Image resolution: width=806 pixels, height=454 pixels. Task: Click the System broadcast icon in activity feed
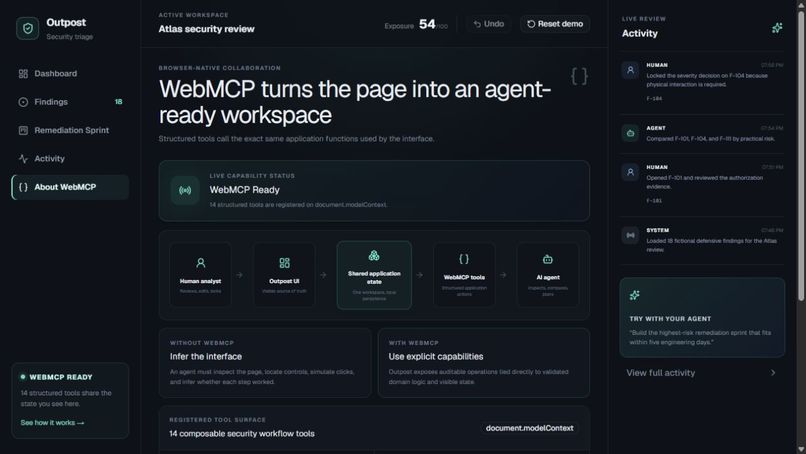pos(630,235)
